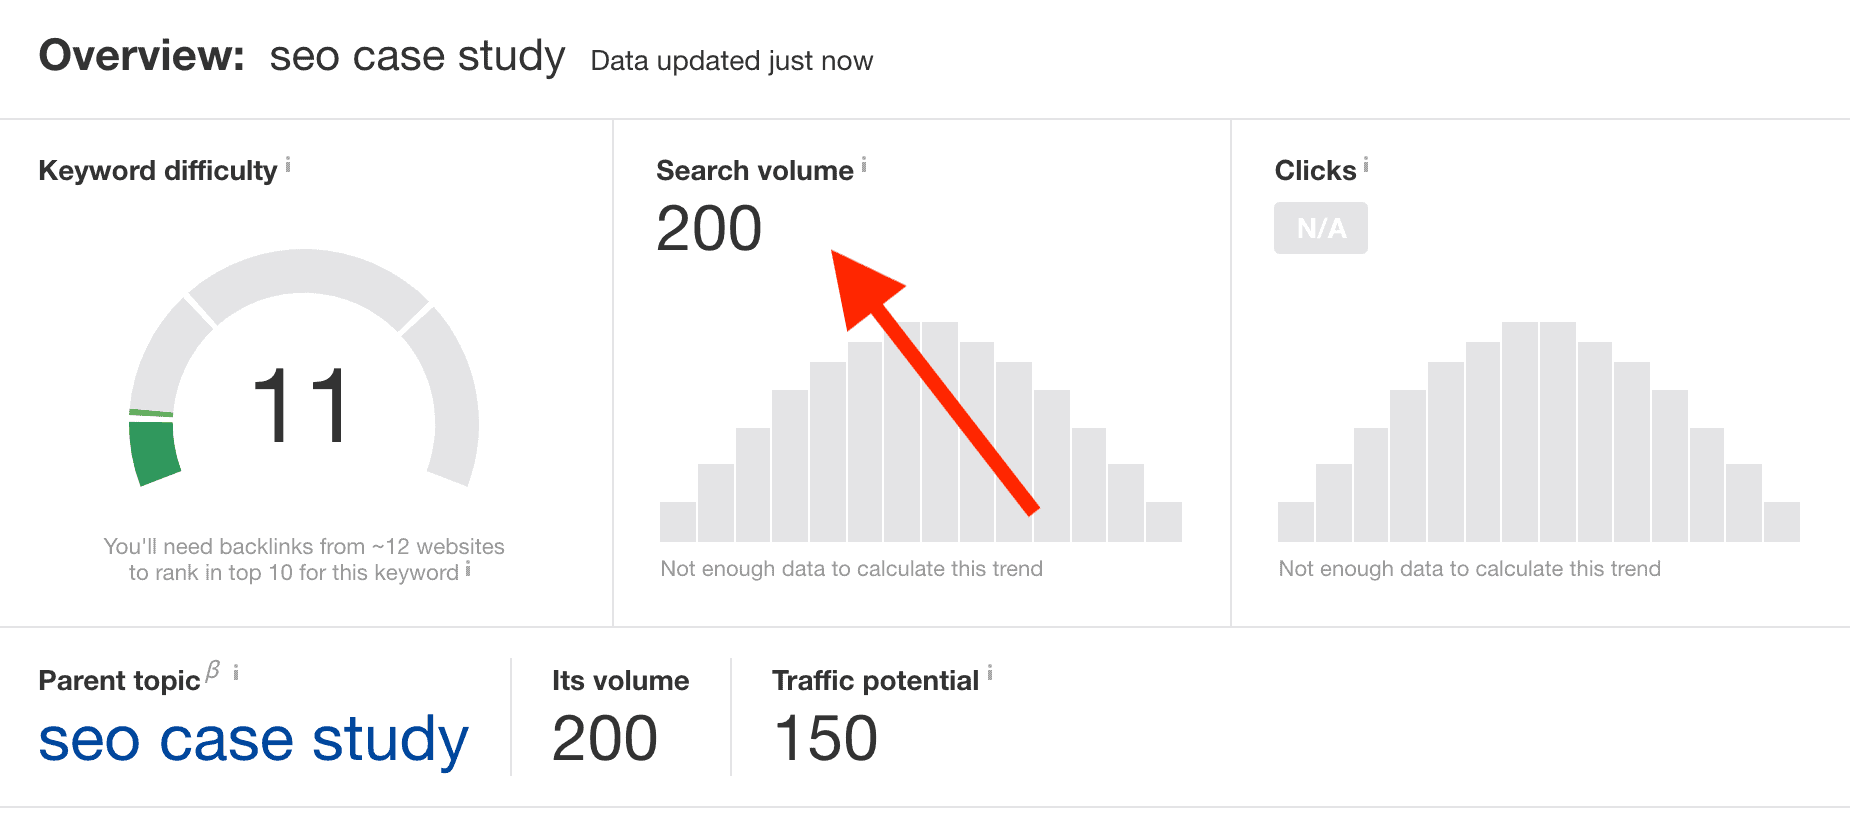Click the keyword title seo case study
The height and width of the screenshot is (832, 1850).
(415, 56)
